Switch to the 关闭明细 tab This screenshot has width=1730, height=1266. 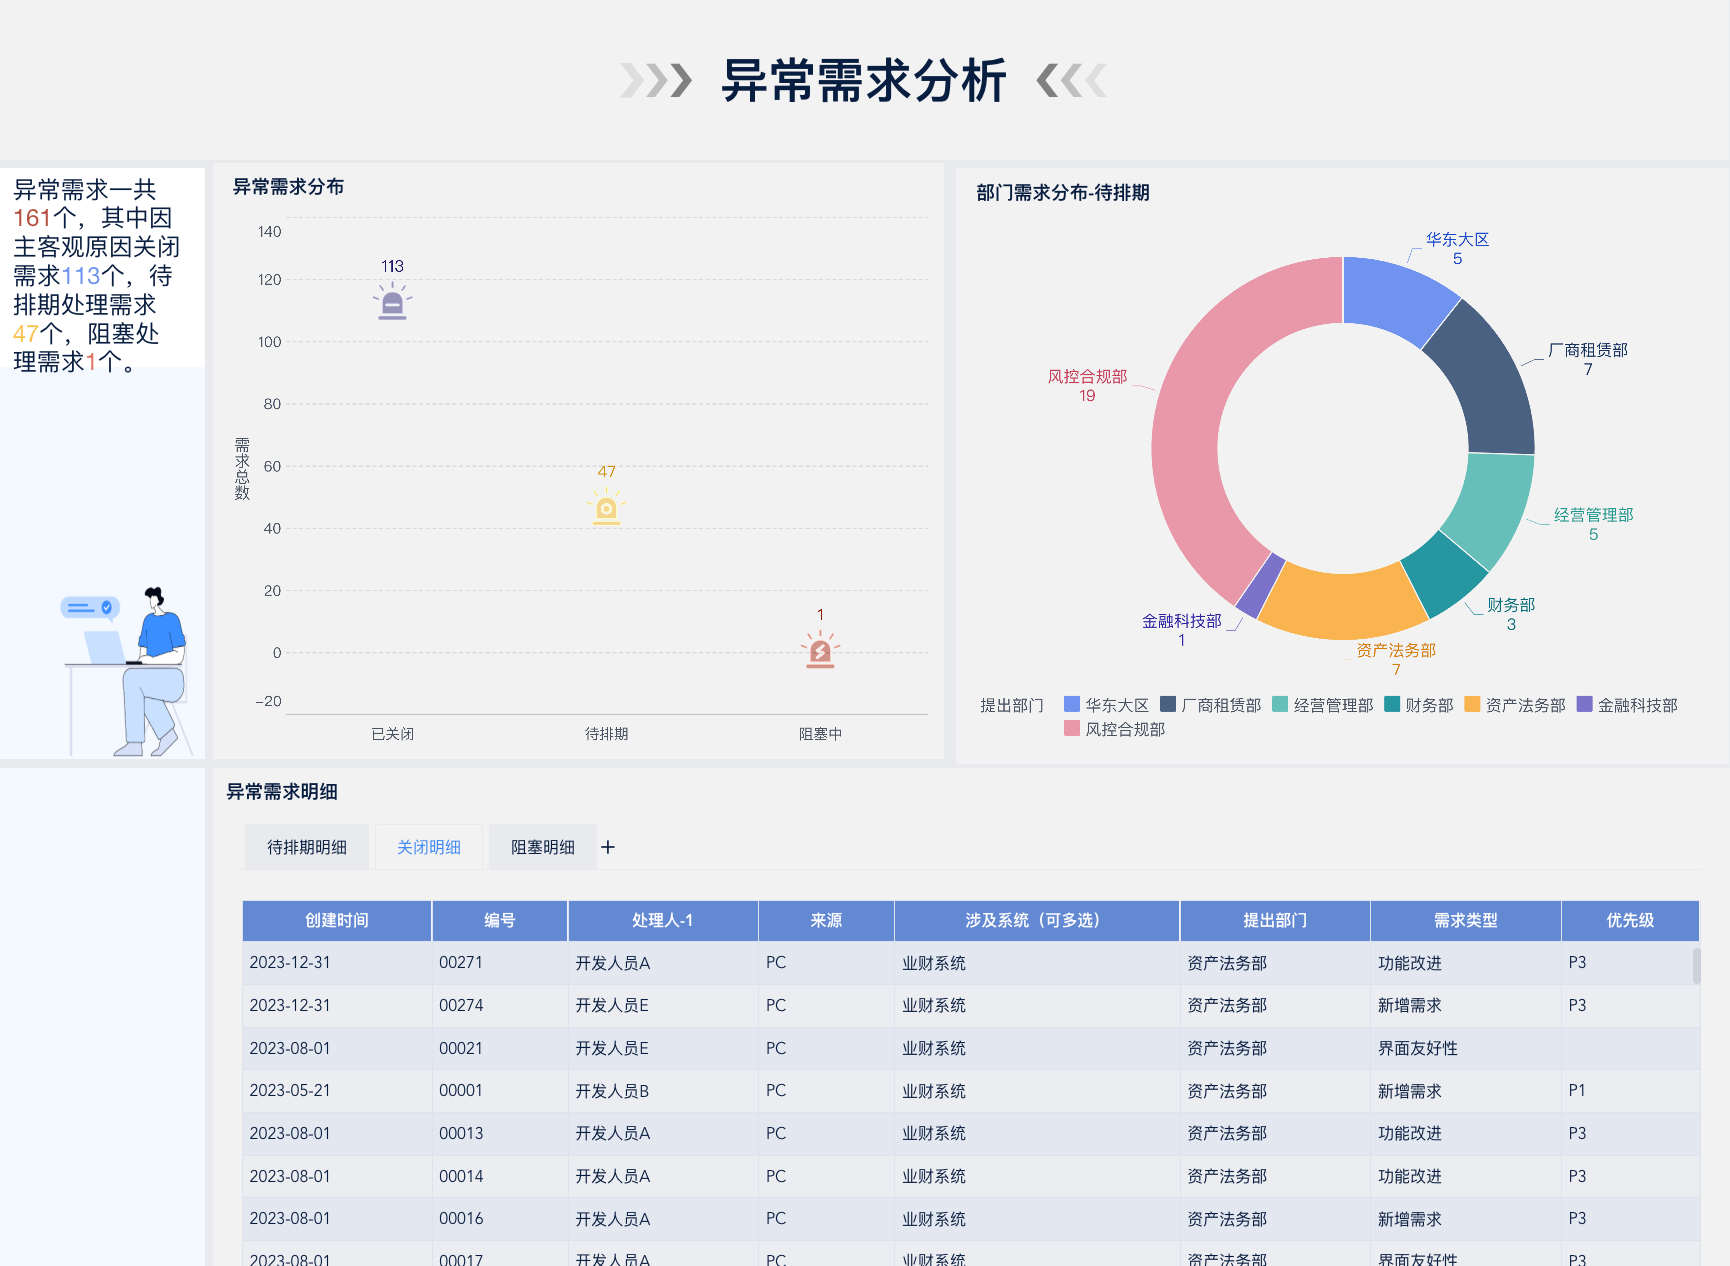(429, 847)
